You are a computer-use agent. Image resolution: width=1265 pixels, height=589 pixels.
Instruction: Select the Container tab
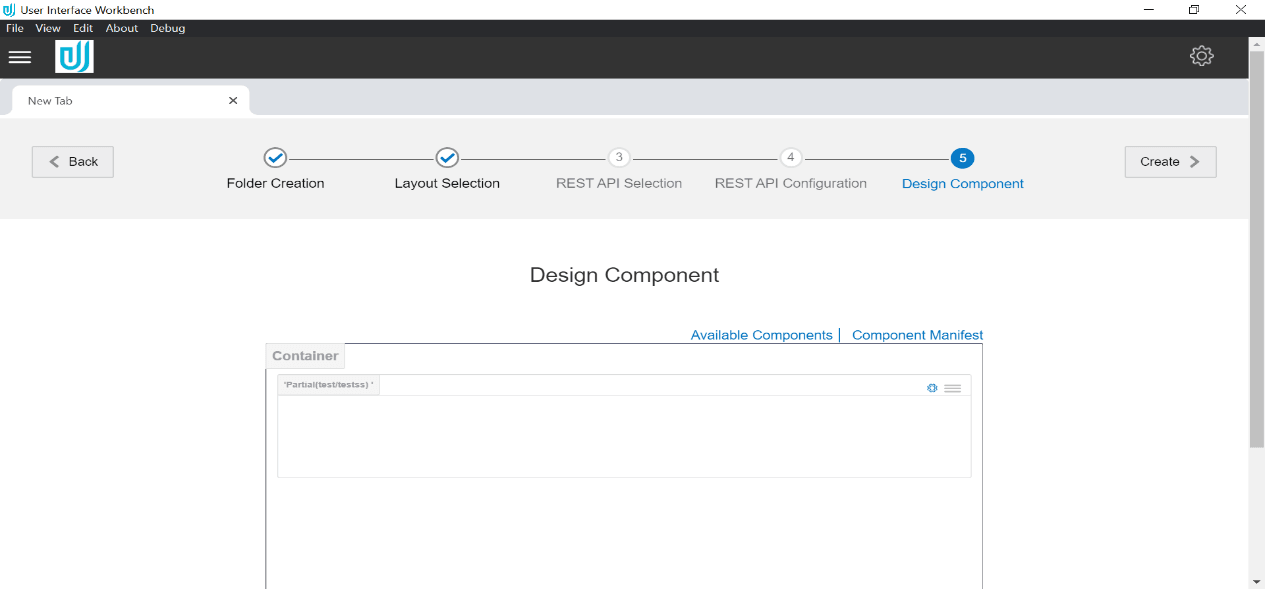click(304, 355)
